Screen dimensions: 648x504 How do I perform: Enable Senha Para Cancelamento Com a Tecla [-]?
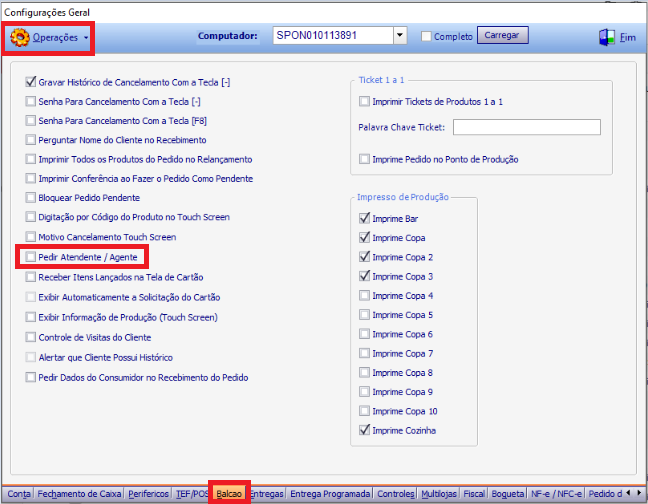(x=31, y=101)
